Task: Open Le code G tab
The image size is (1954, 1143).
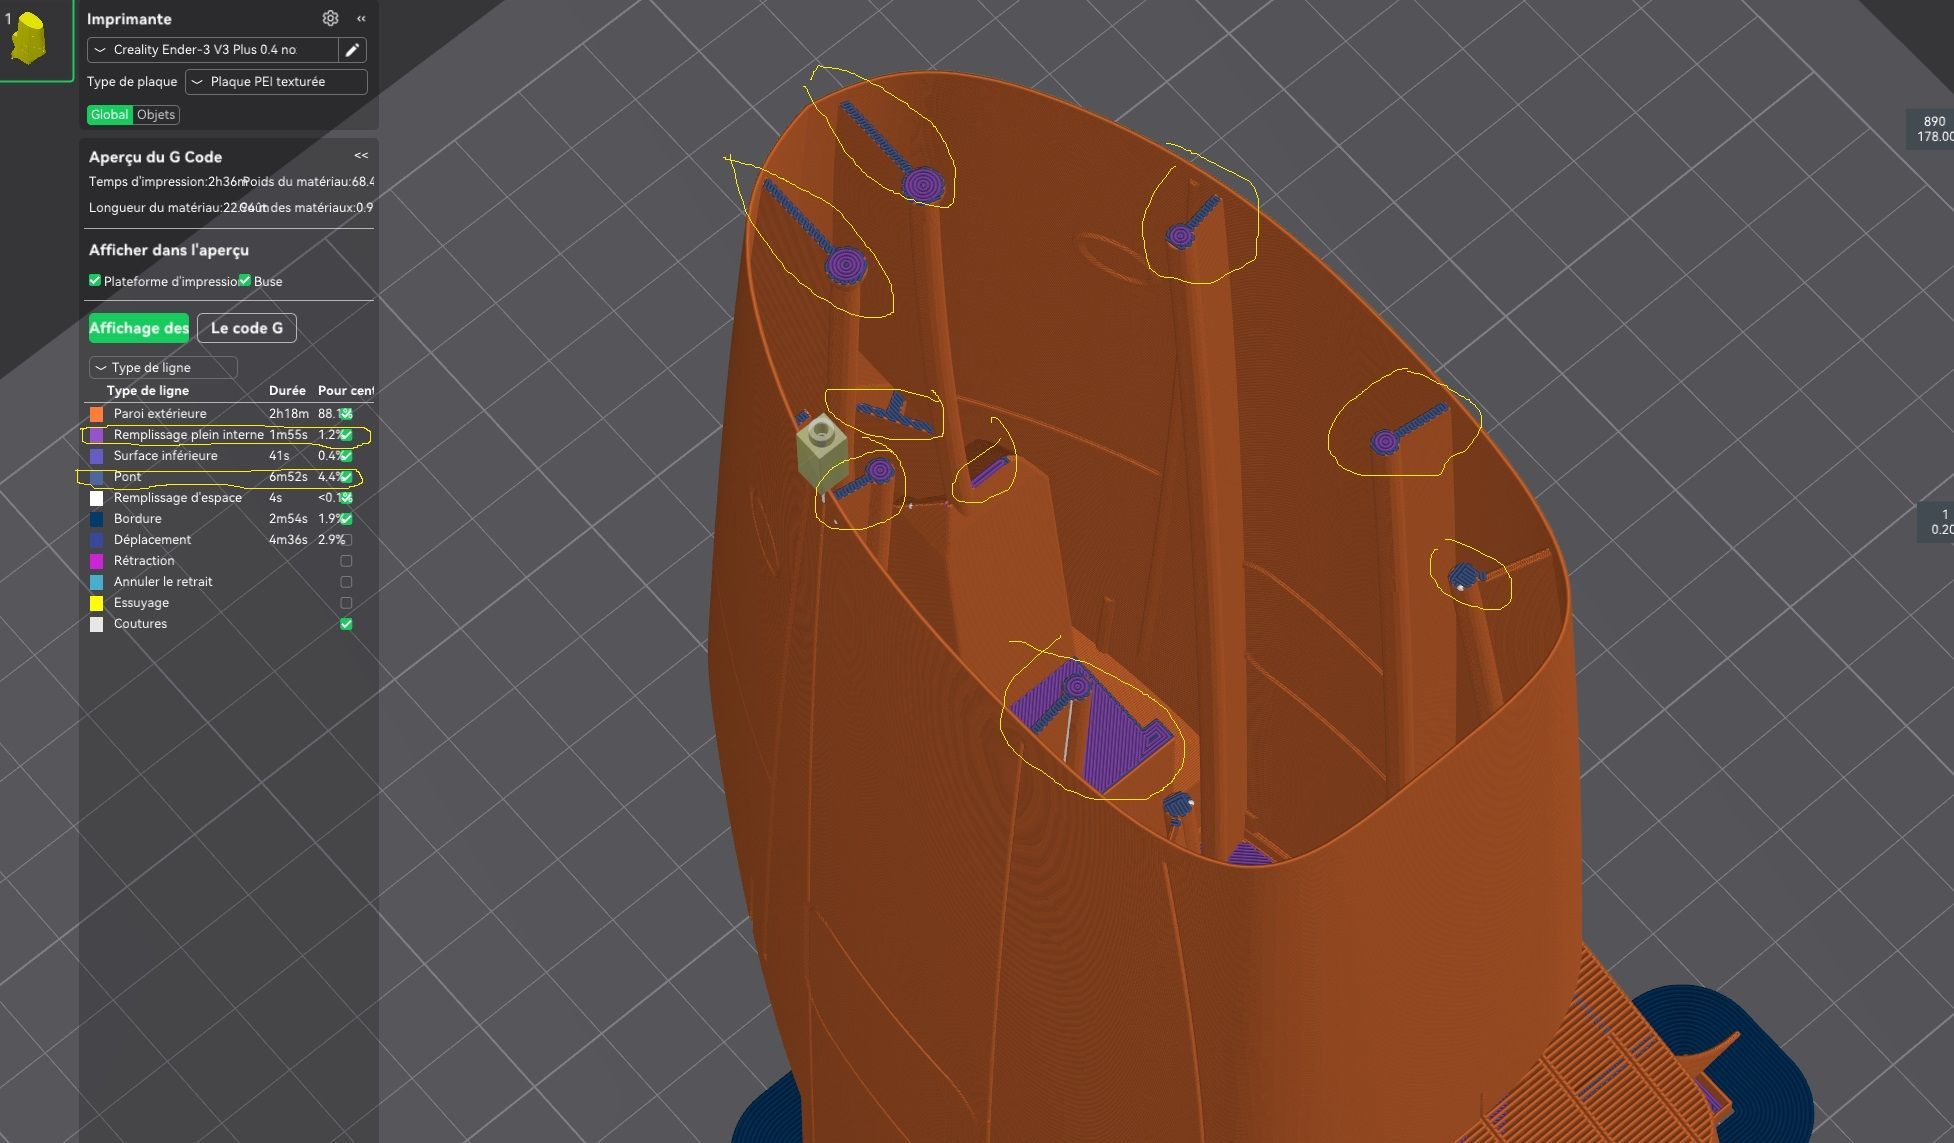Action: (247, 328)
